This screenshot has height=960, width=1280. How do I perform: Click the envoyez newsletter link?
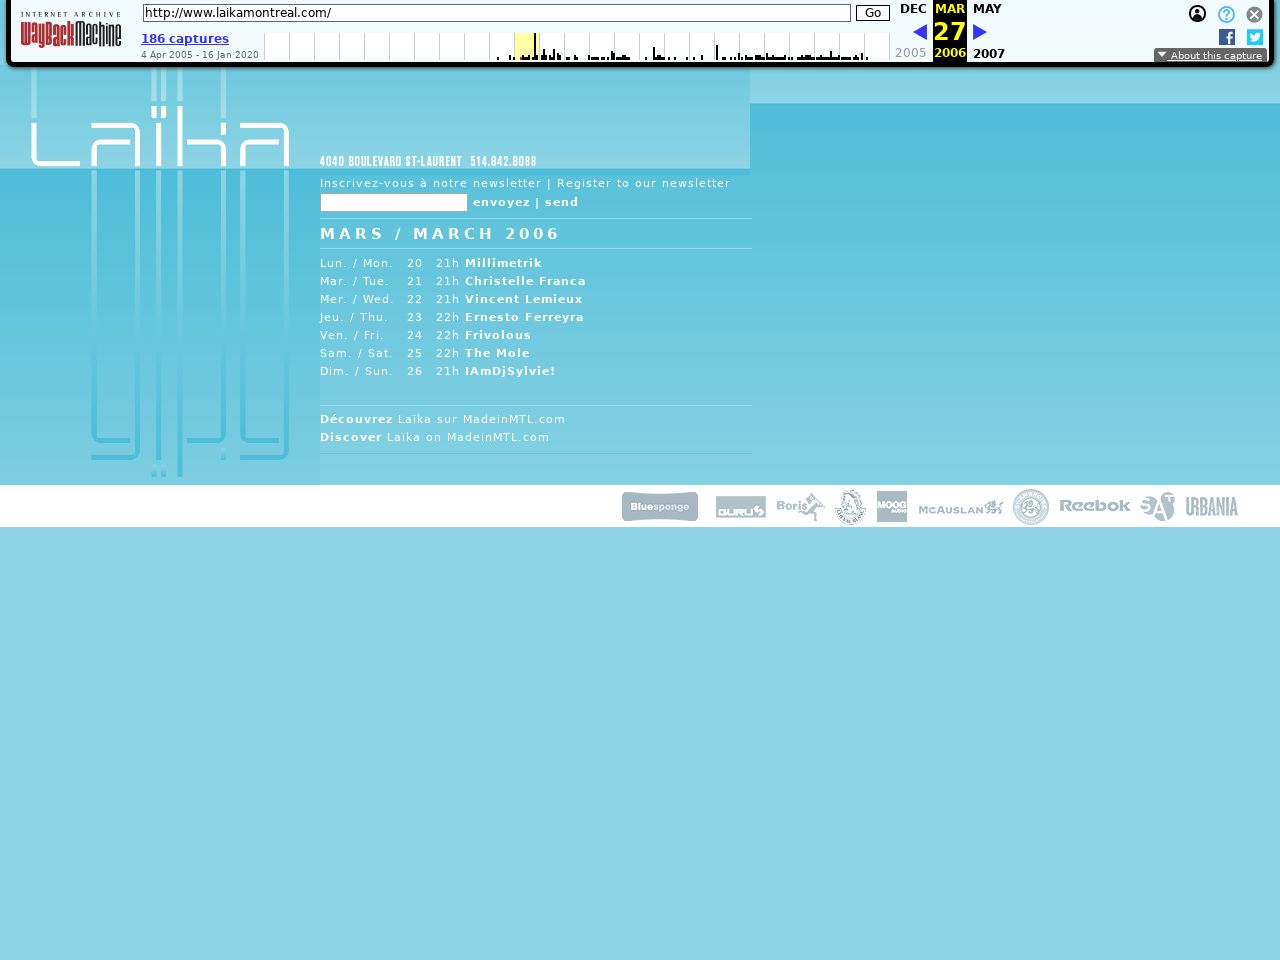(501, 203)
